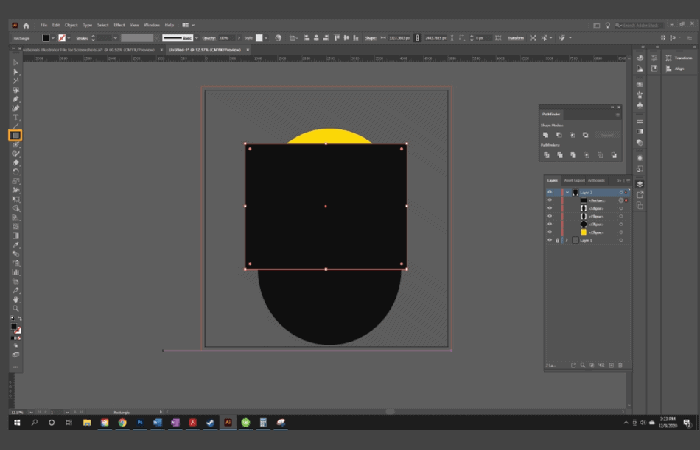Image resolution: width=700 pixels, height=450 pixels.
Task: Select the Type tool
Action: click(16, 117)
